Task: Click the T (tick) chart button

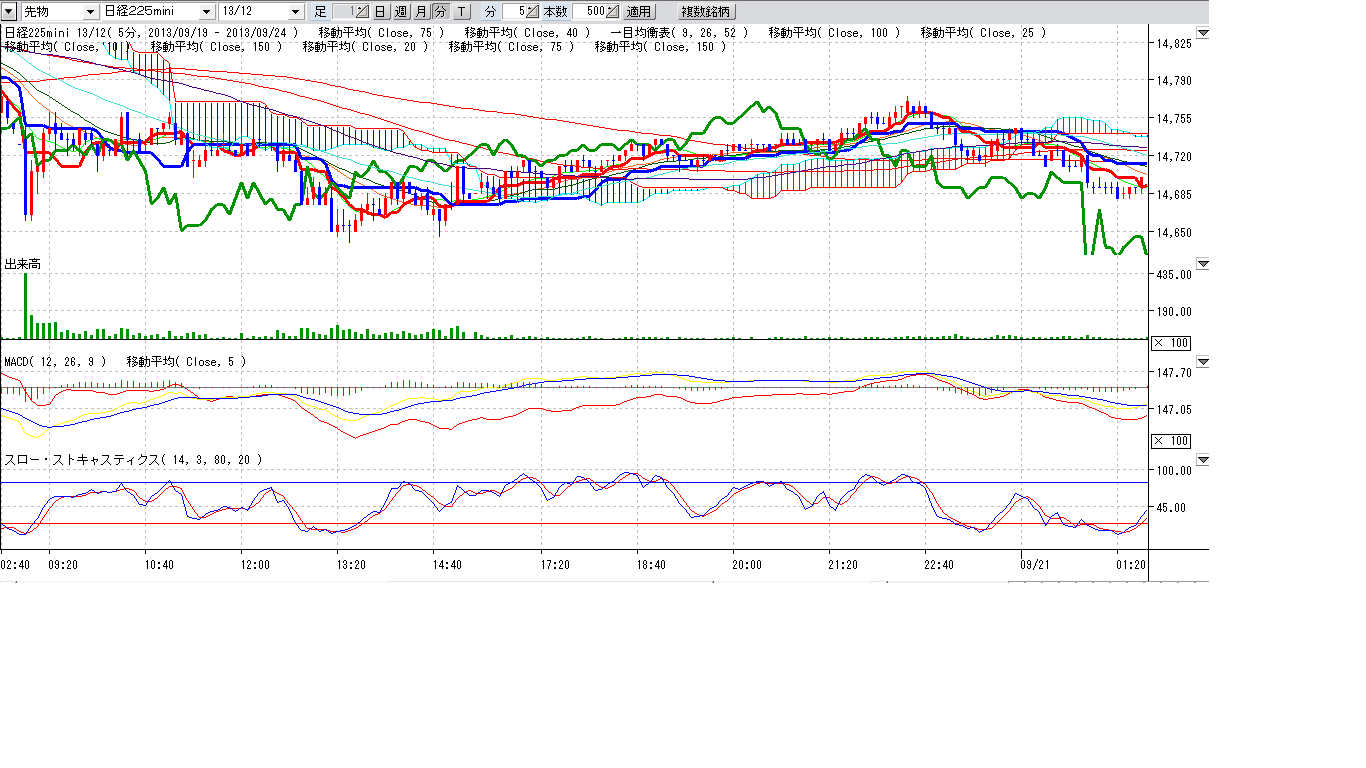Action: click(461, 12)
